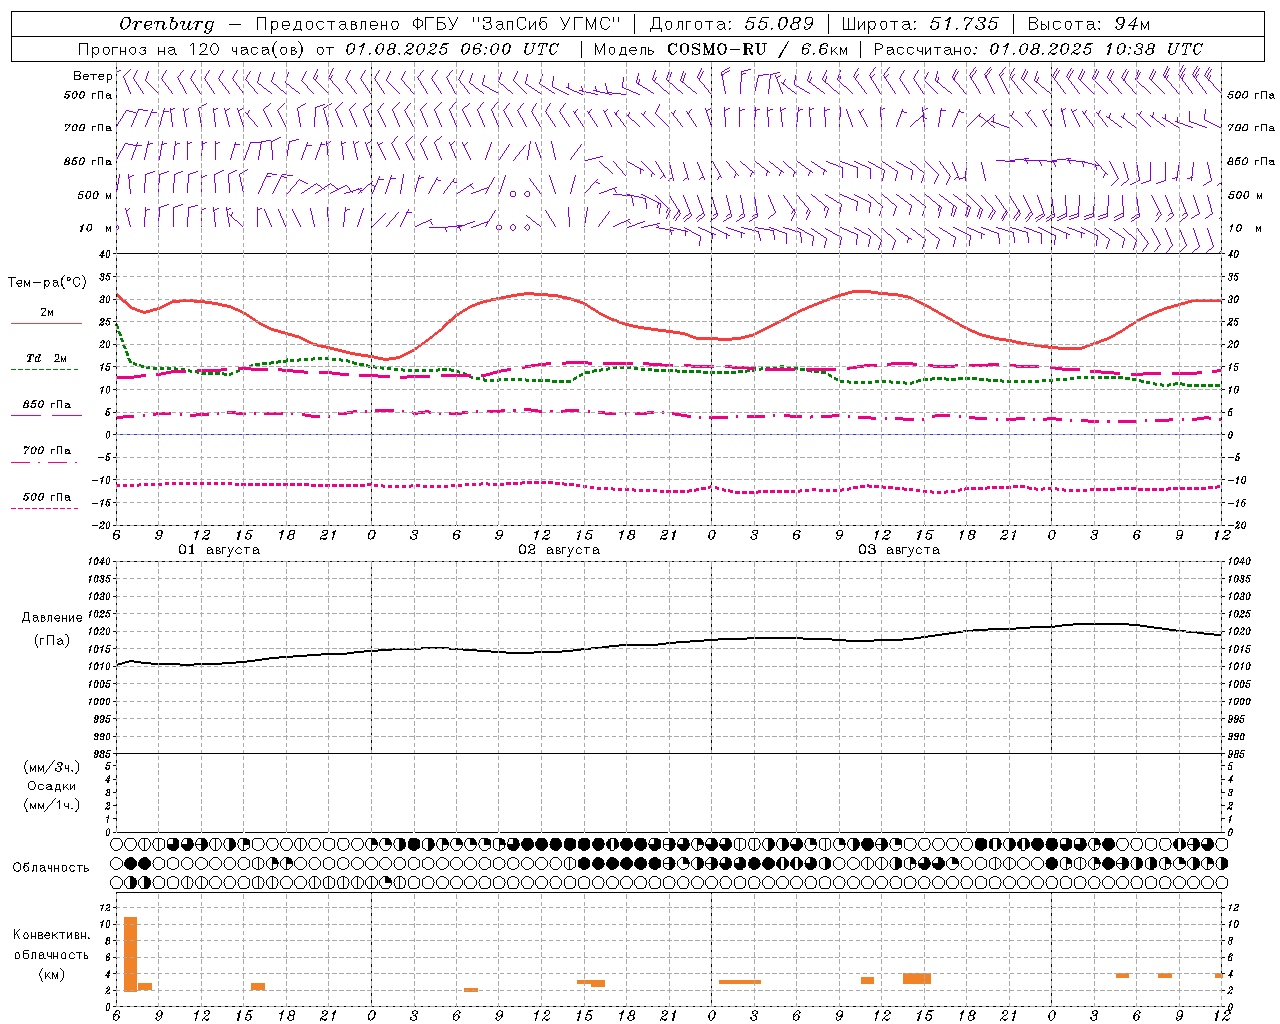Click the Конвективн. облачность (км) label

[x=51, y=954]
